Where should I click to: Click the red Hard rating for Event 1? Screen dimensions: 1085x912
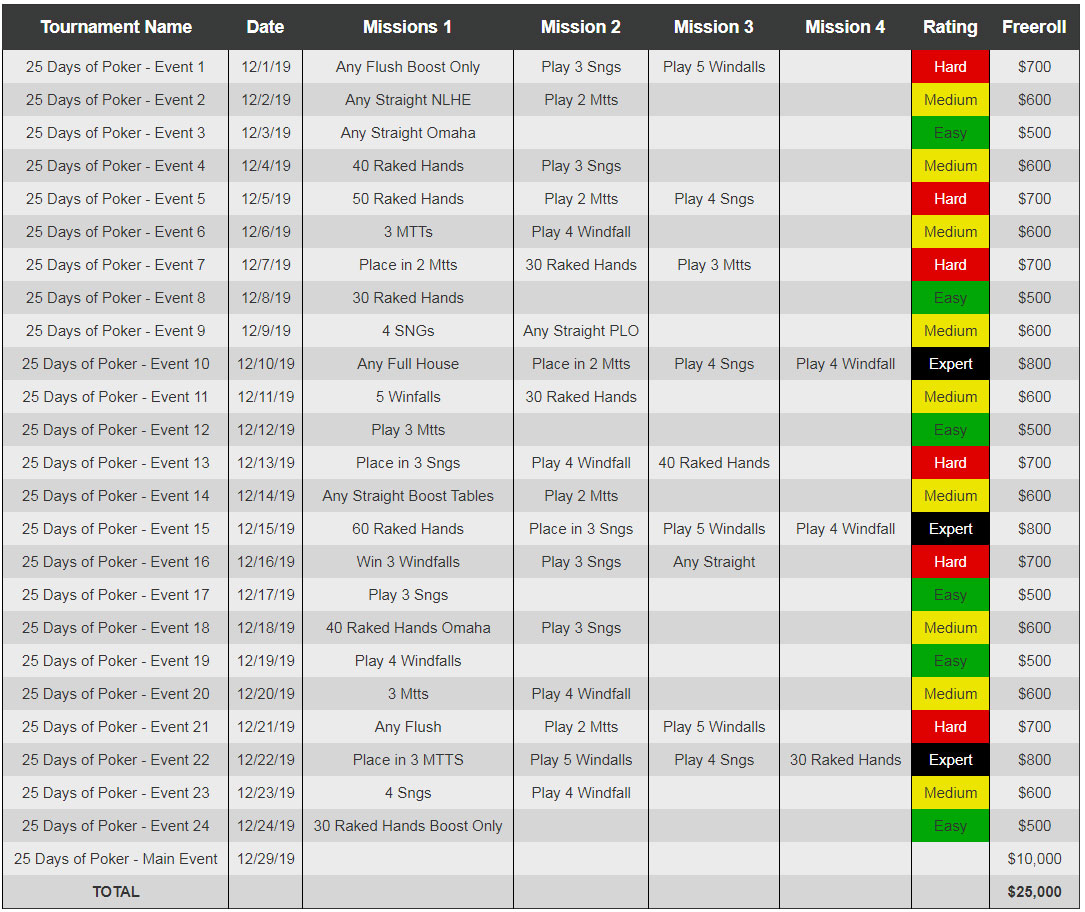click(x=950, y=67)
